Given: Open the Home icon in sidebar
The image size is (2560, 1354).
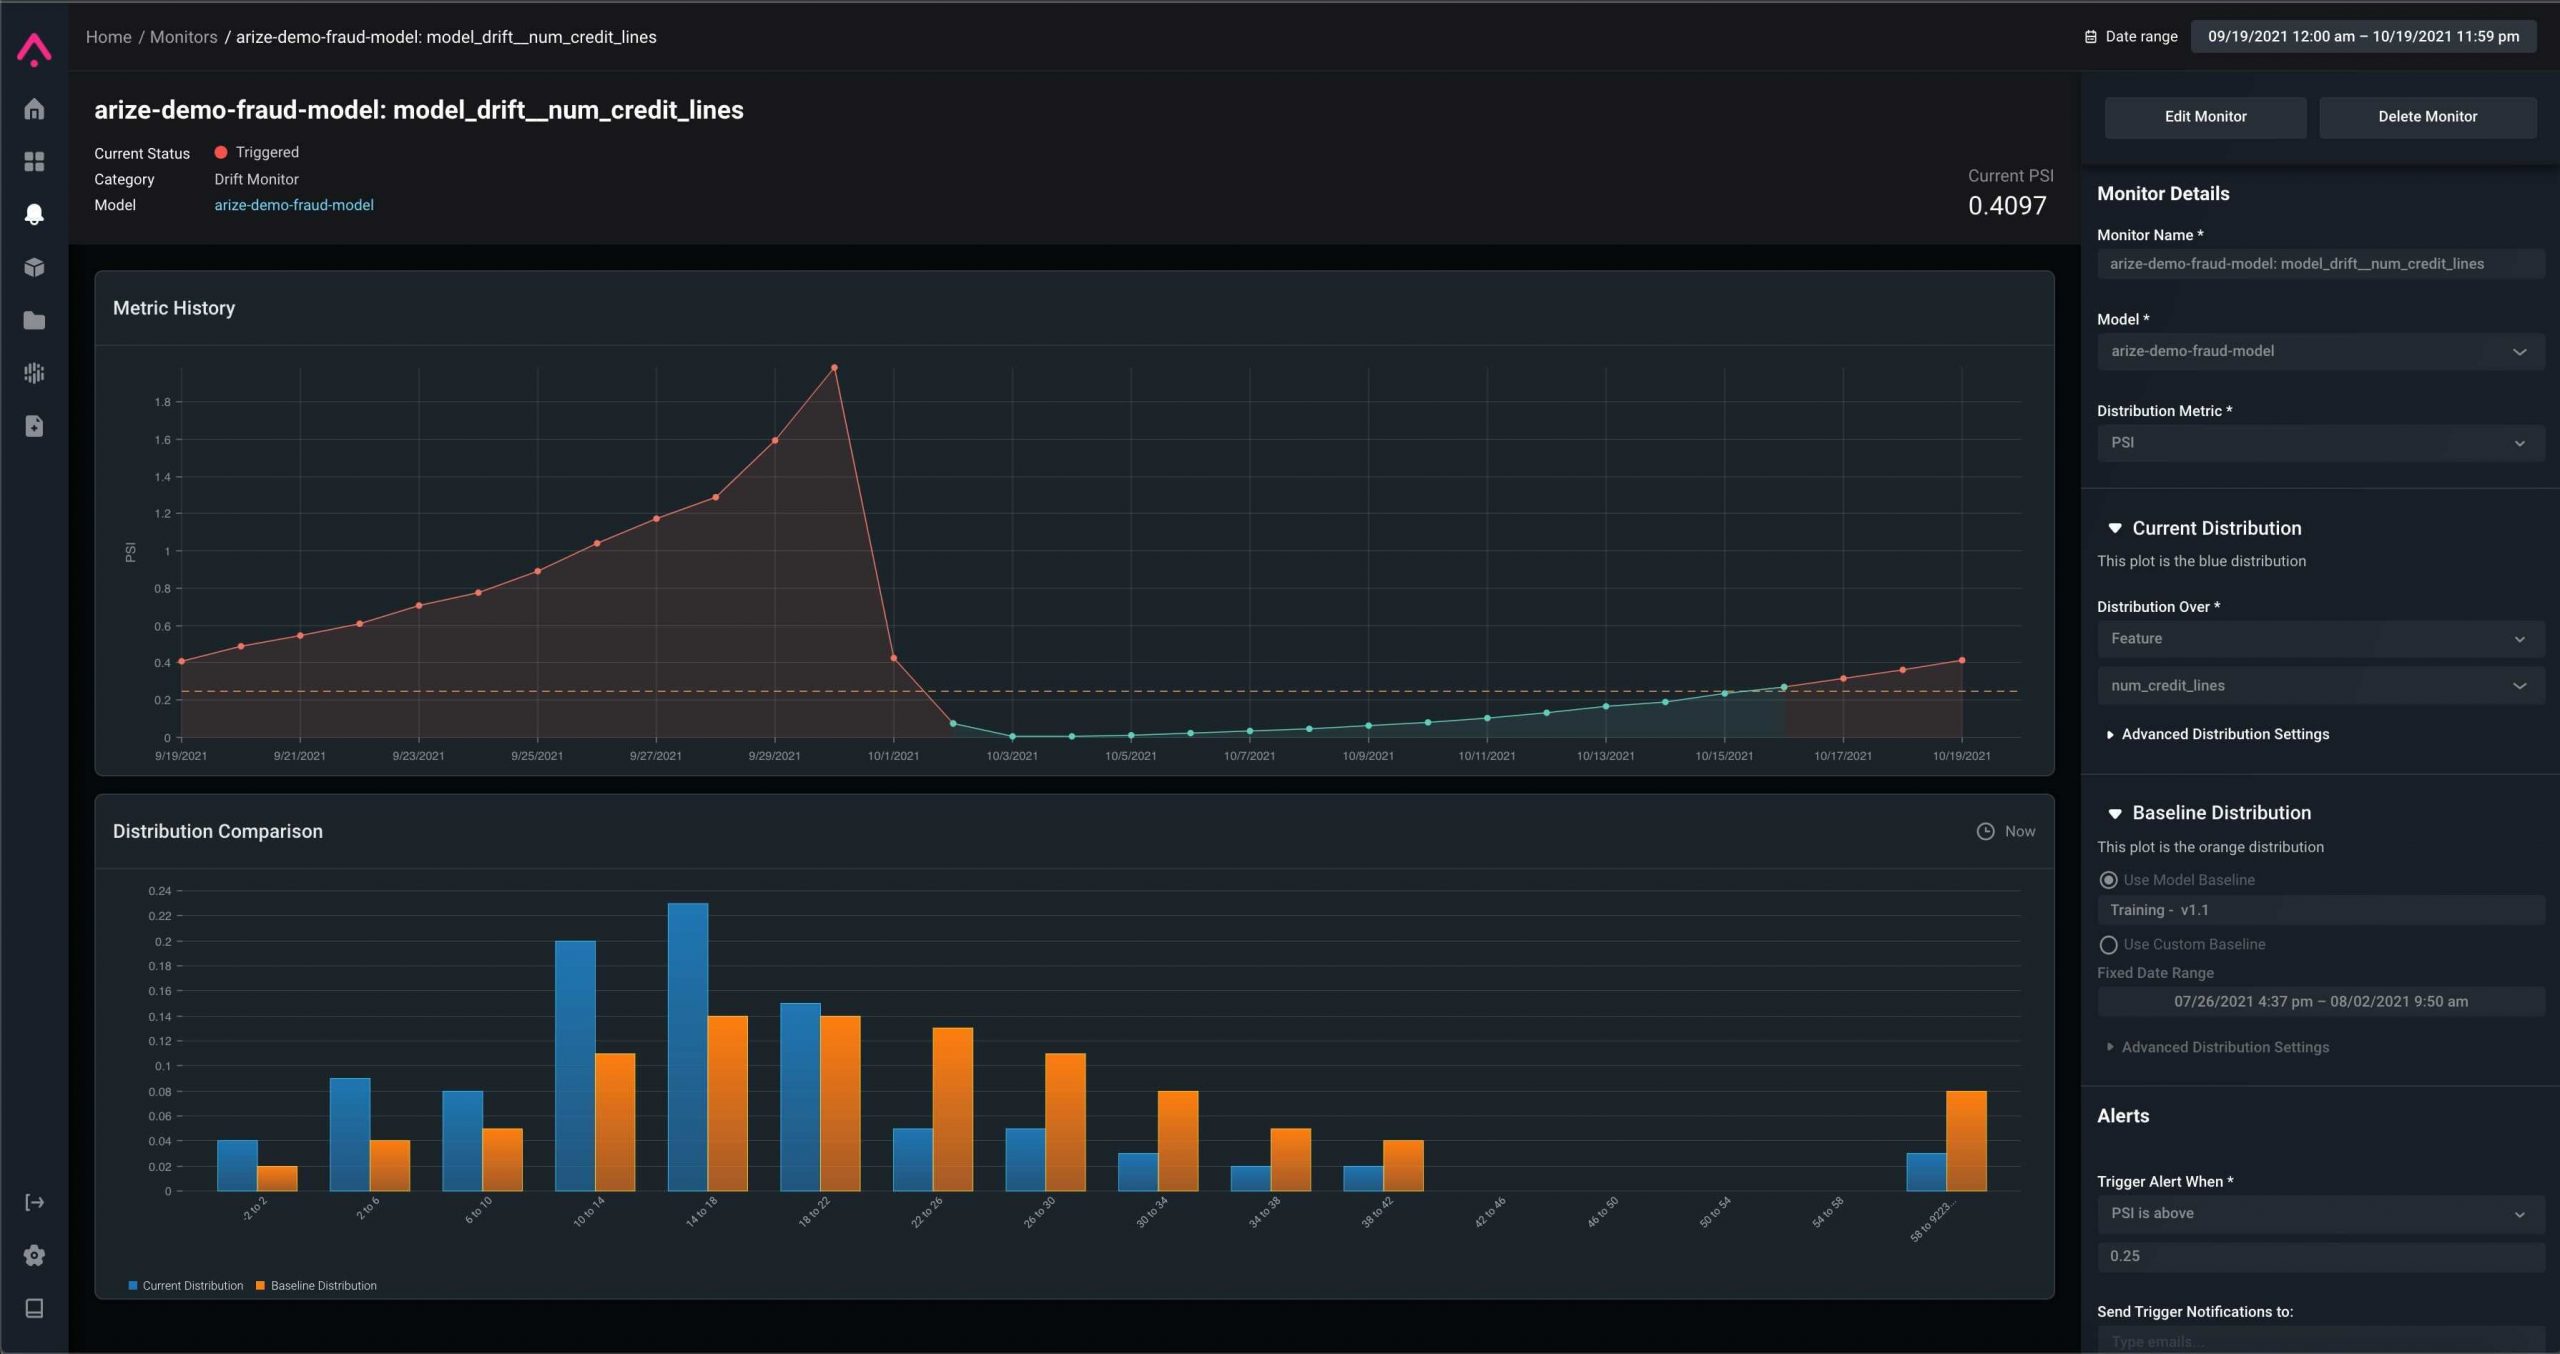Looking at the screenshot, I should coord(34,109).
